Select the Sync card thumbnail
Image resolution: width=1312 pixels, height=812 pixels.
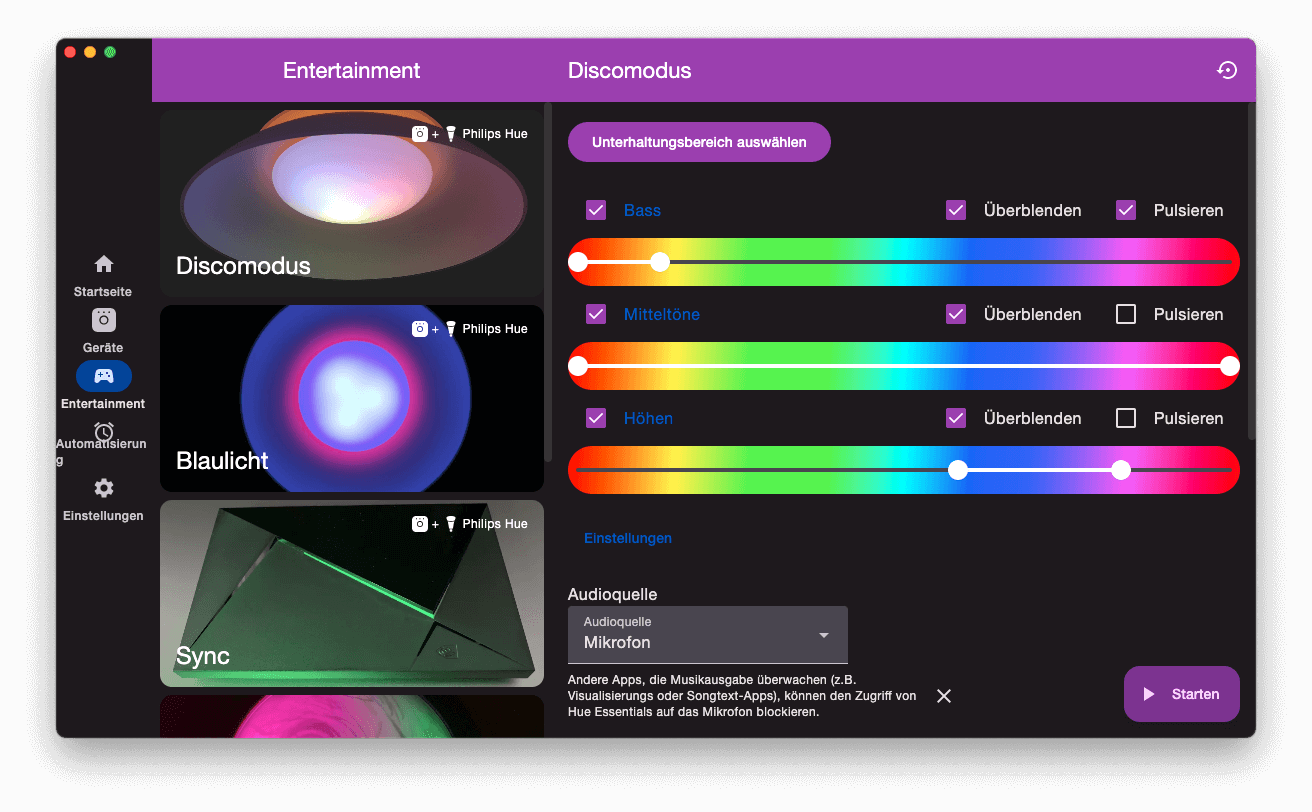click(x=352, y=593)
